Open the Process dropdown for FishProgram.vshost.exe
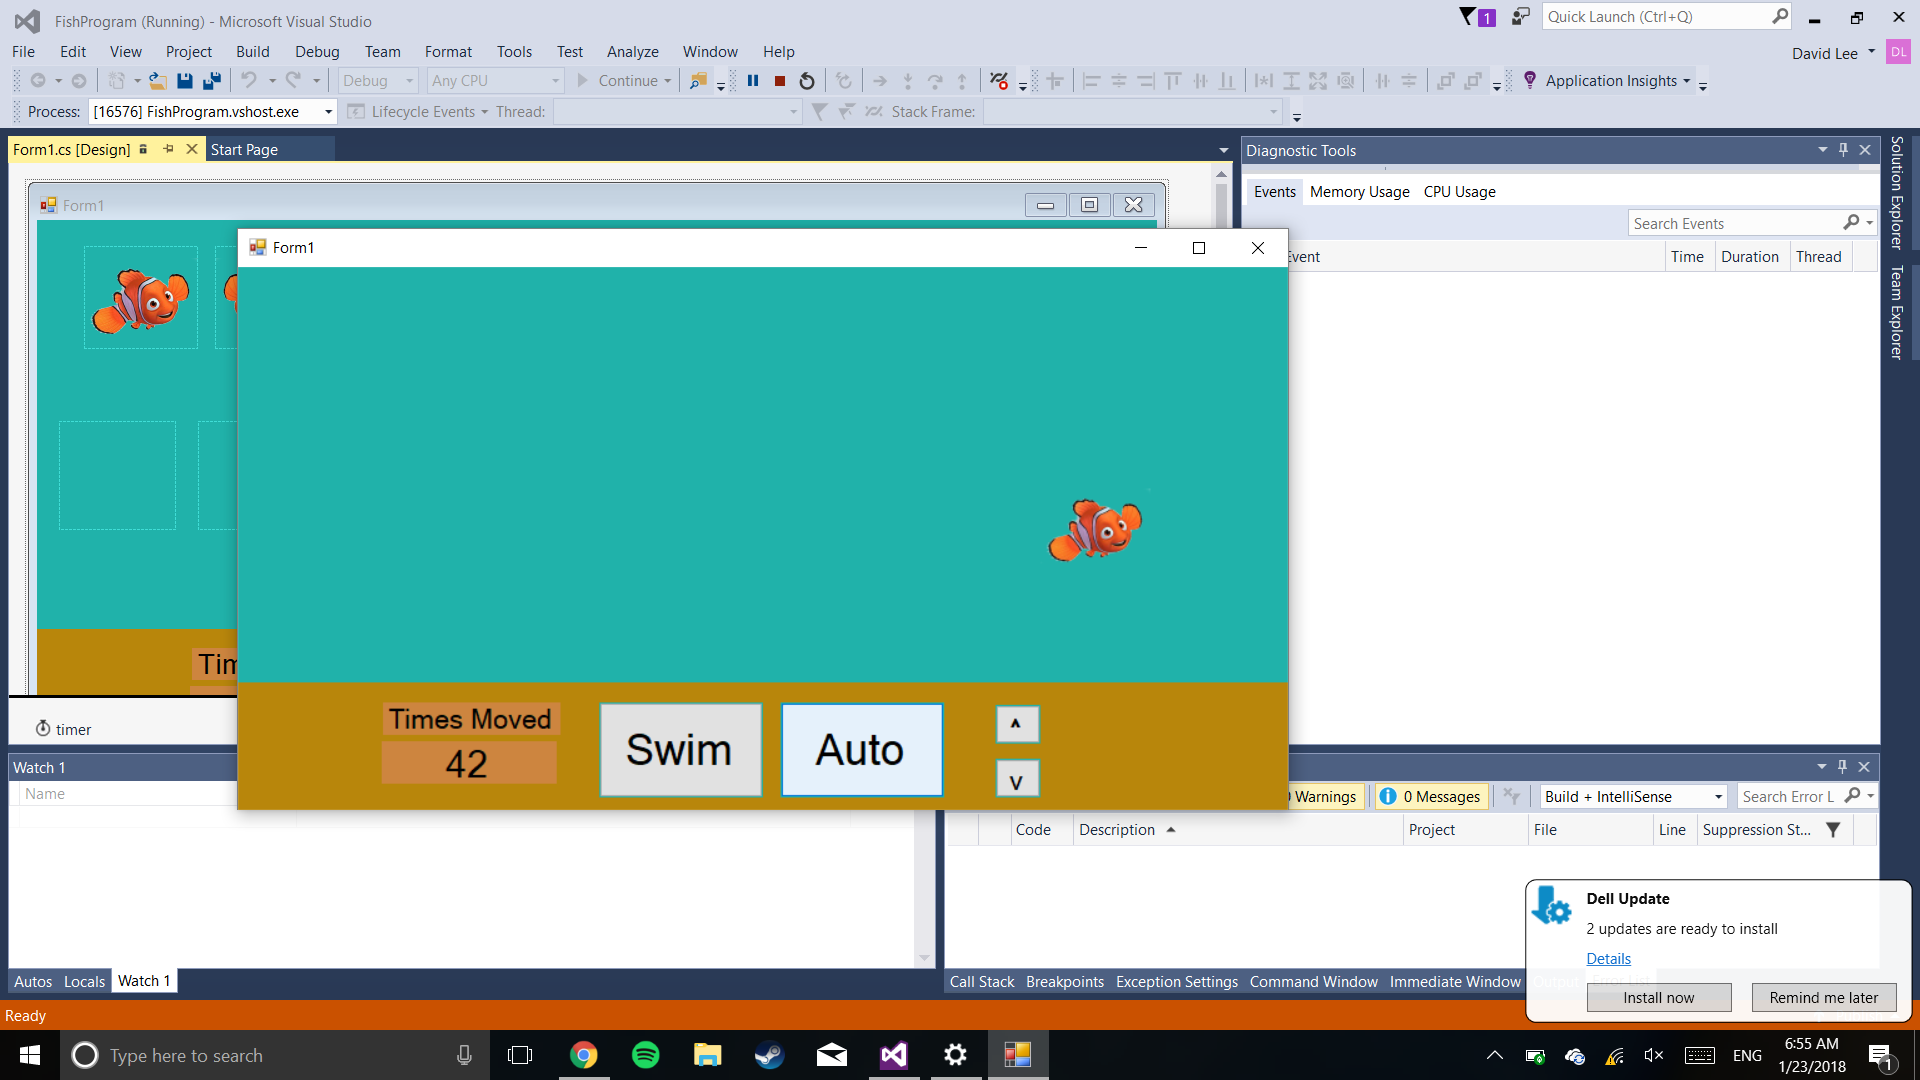The height and width of the screenshot is (1080, 1920). tap(328, 112)
